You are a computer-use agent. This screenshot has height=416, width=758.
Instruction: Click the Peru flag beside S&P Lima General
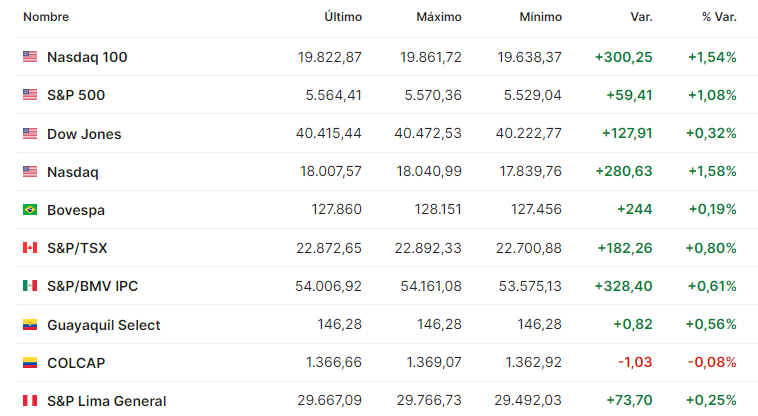click(30, 401)
